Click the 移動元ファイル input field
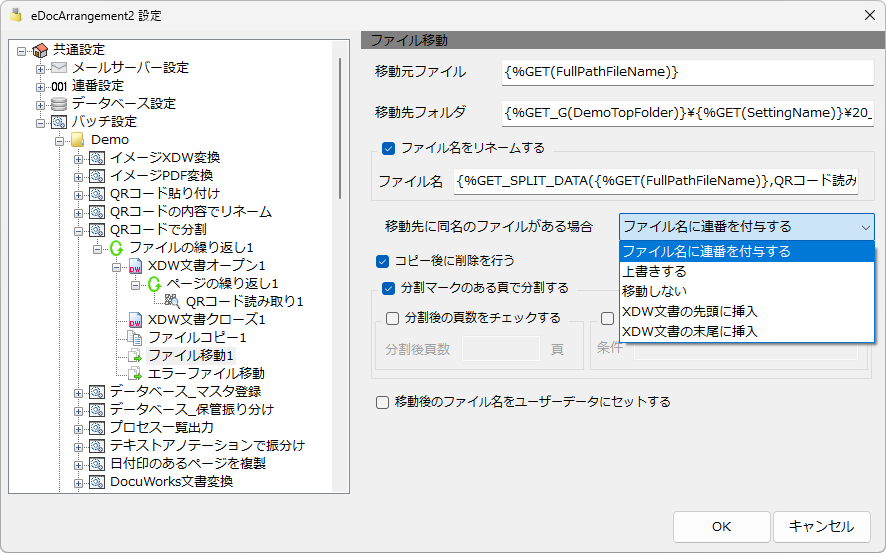 click(x=687, y=72)
